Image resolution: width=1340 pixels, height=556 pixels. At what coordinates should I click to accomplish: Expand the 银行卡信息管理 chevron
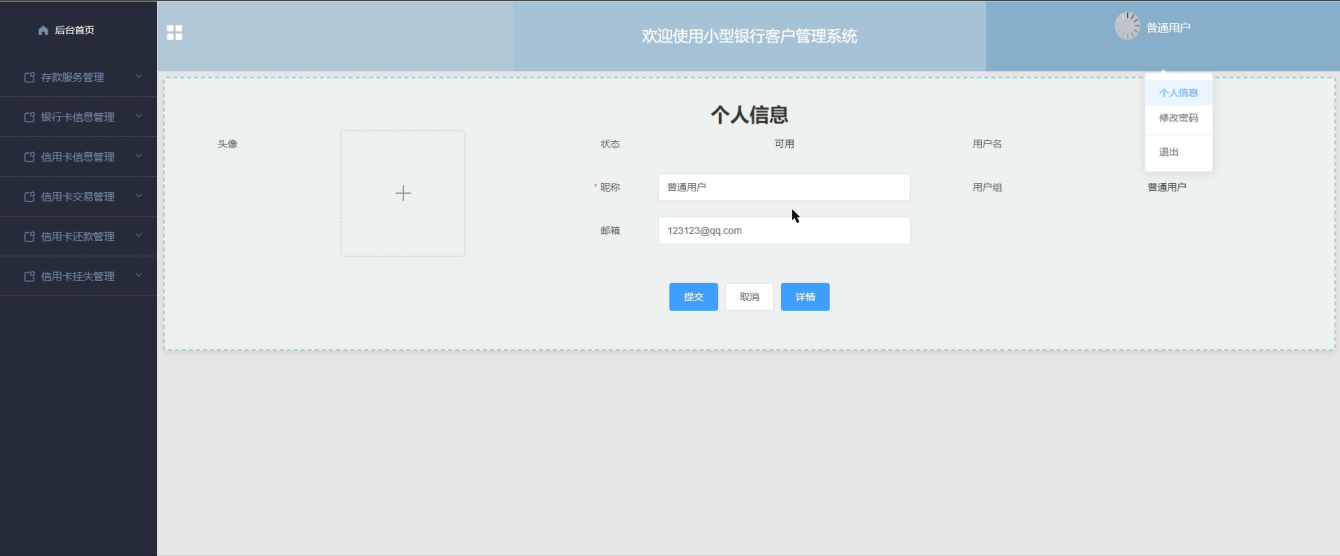139,116
